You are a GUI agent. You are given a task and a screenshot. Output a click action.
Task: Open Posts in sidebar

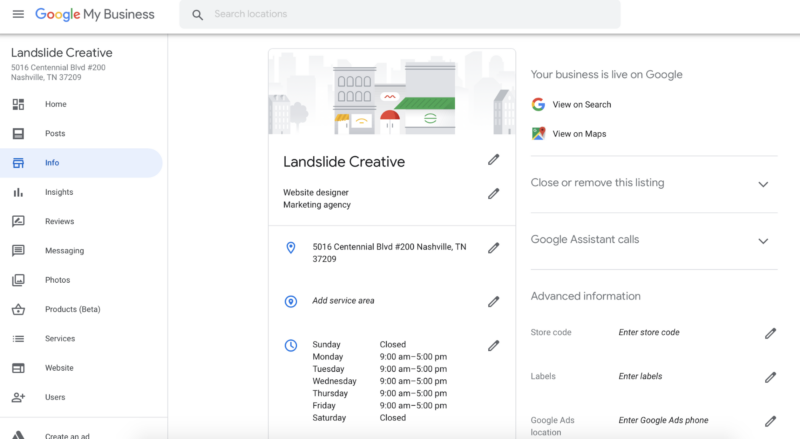[55, 134]
